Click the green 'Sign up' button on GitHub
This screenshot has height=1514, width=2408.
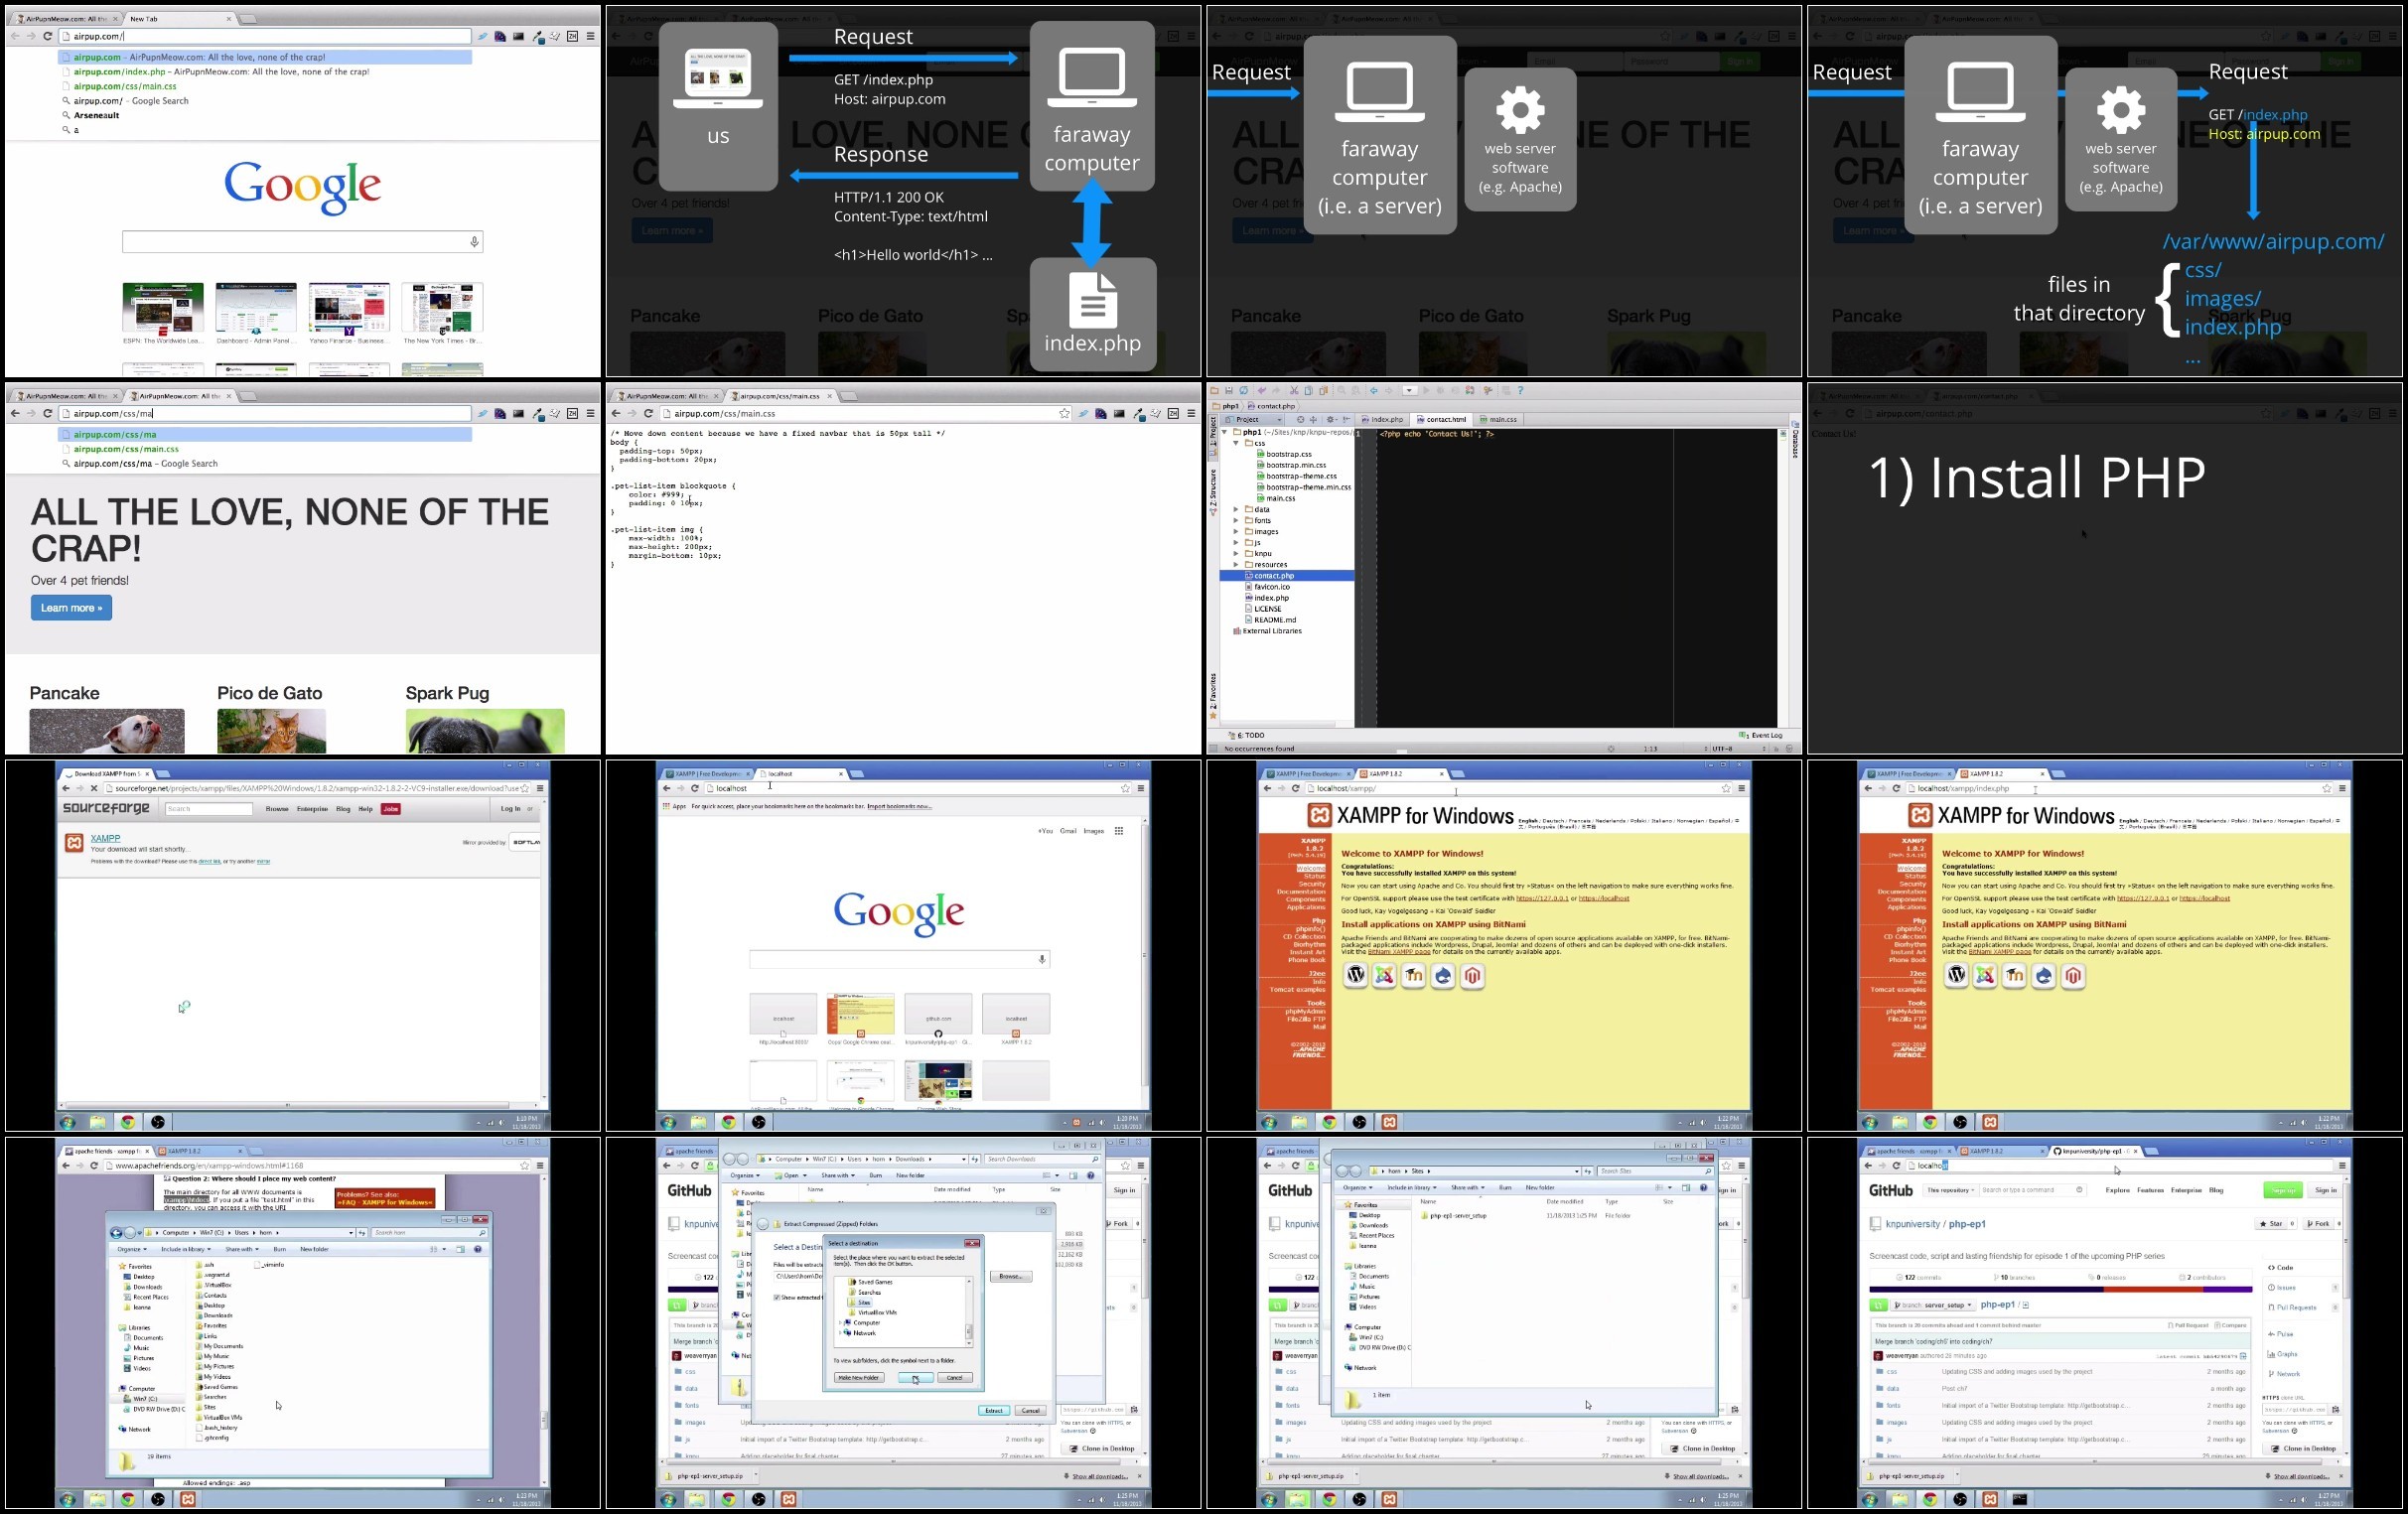point(2284,1190)
